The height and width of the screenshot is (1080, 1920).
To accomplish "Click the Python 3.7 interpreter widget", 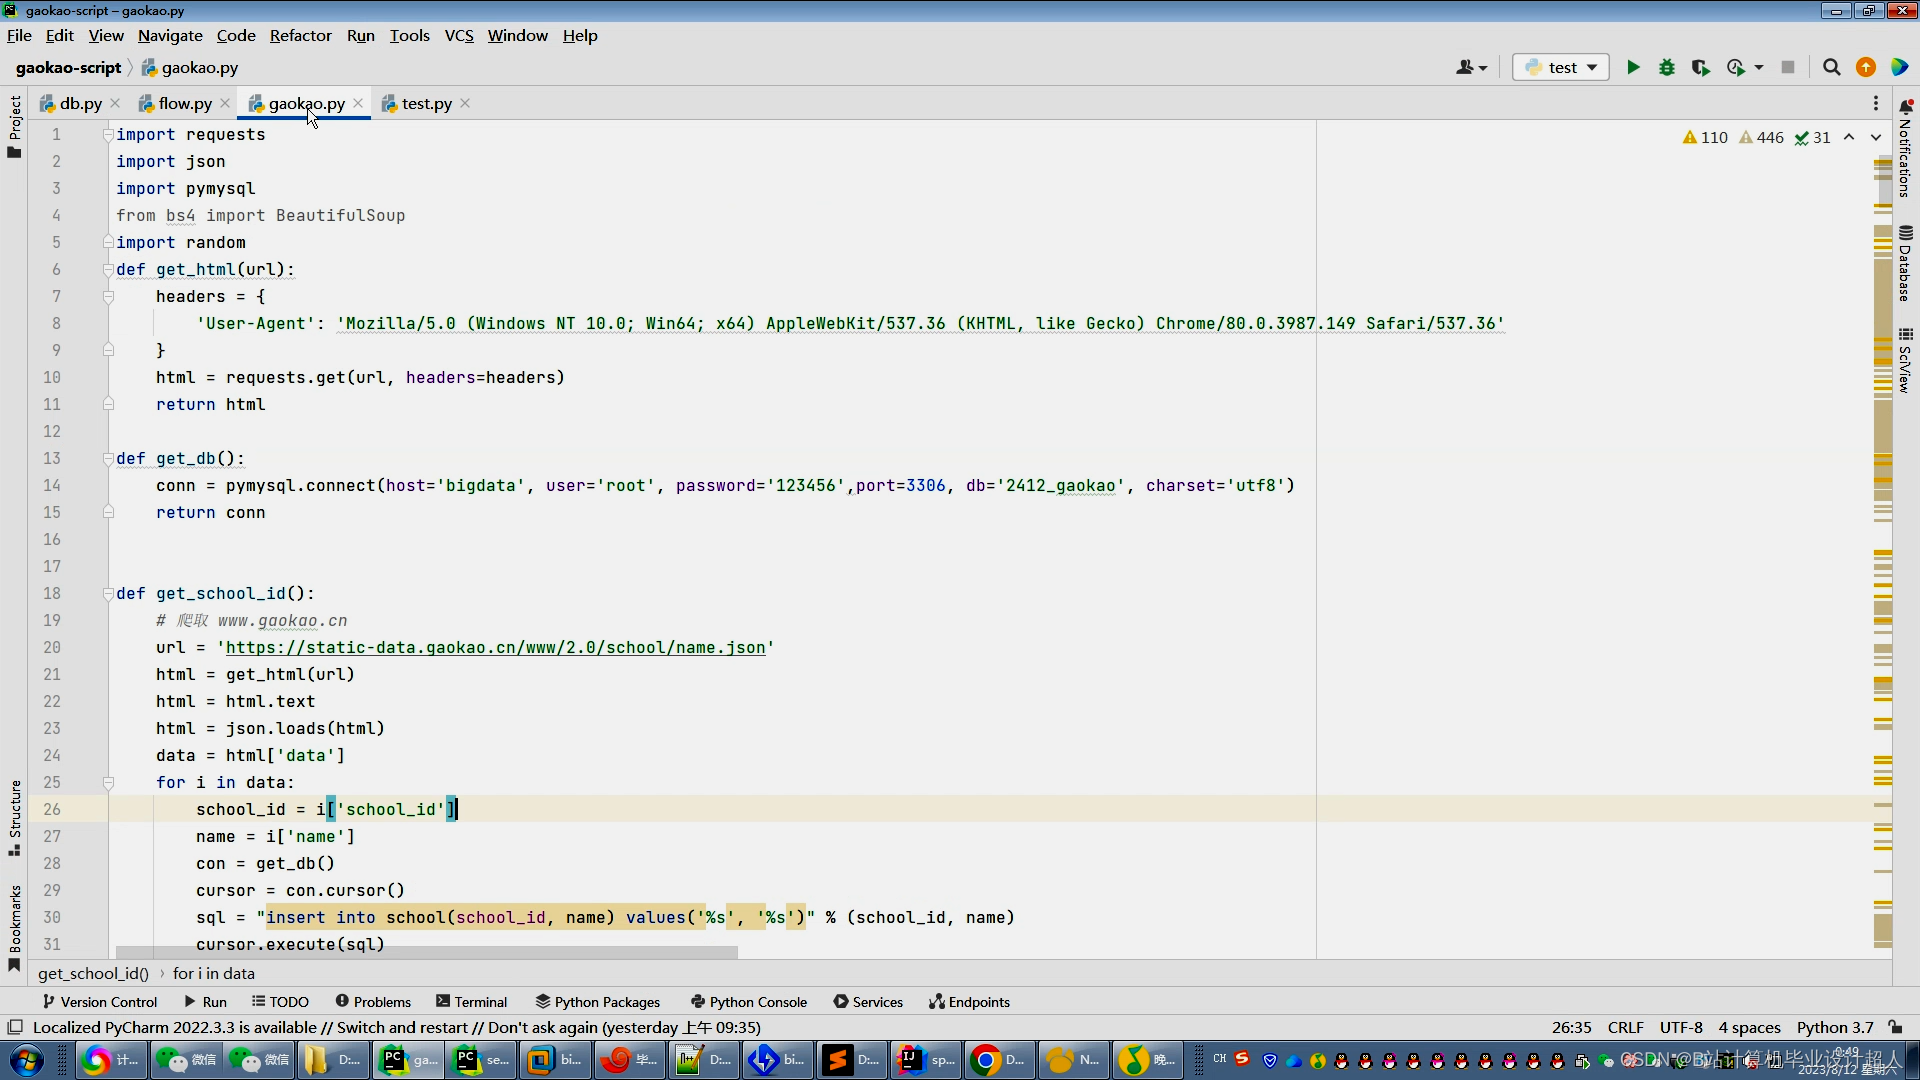I will (1834, 1027).
